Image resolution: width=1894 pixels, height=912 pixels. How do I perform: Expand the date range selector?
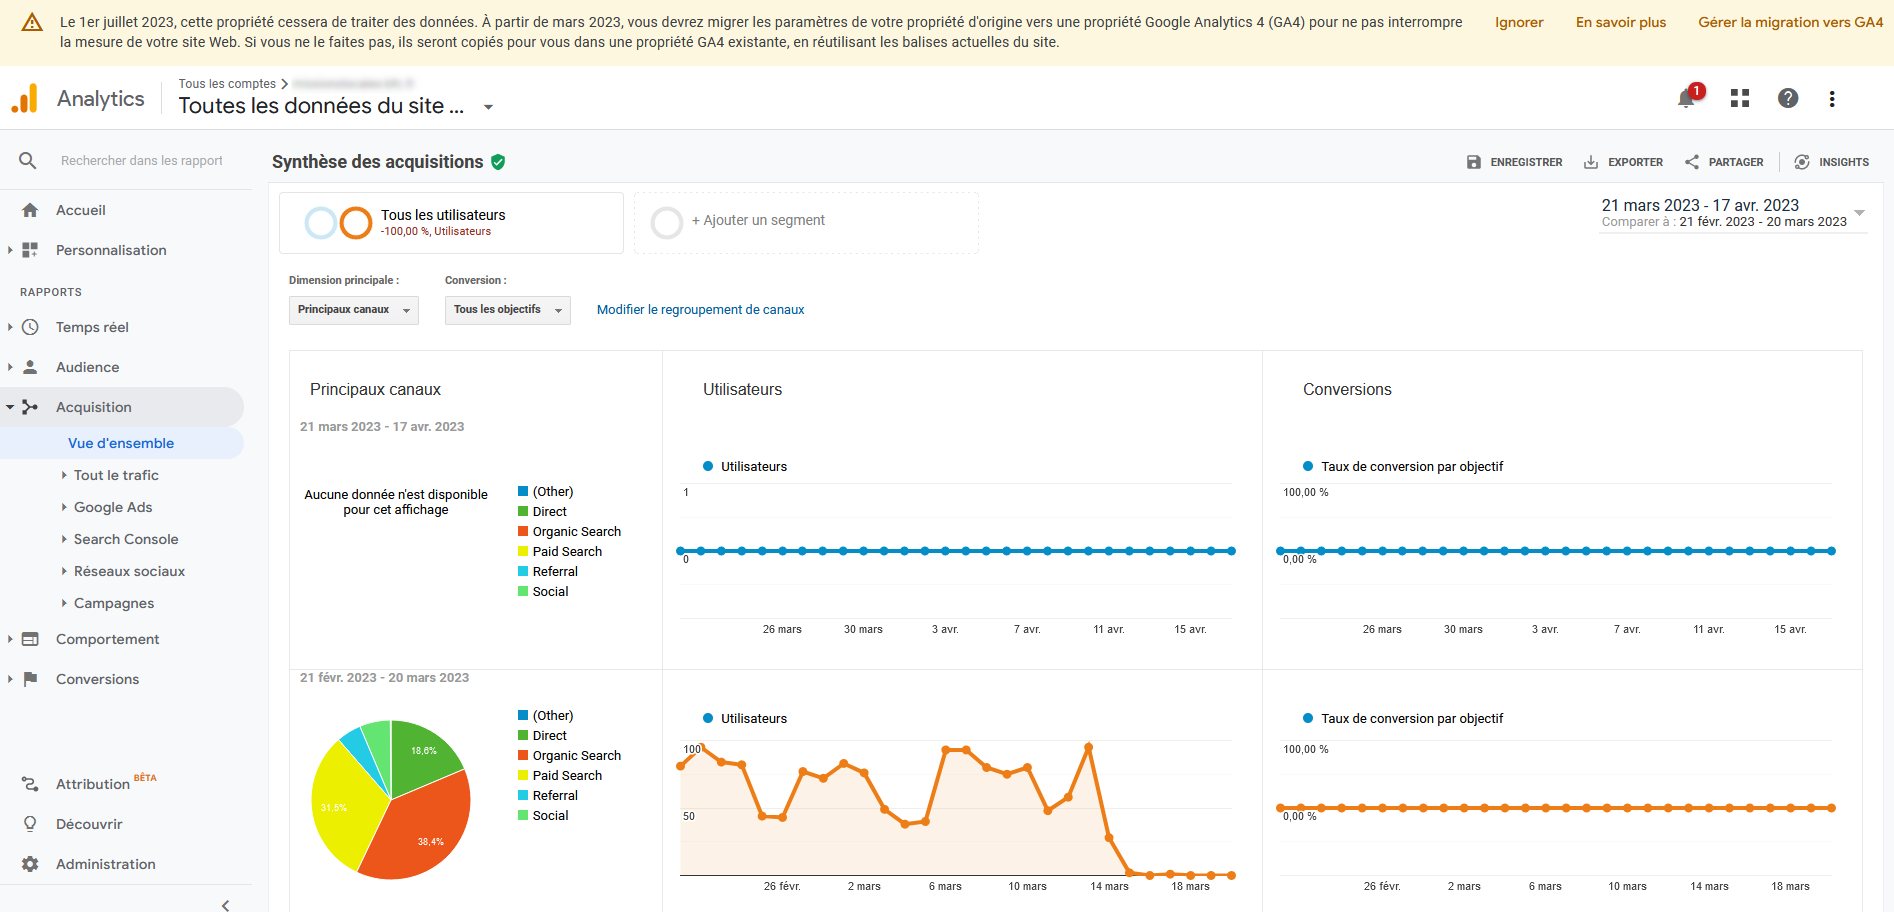coord(1859,213)
